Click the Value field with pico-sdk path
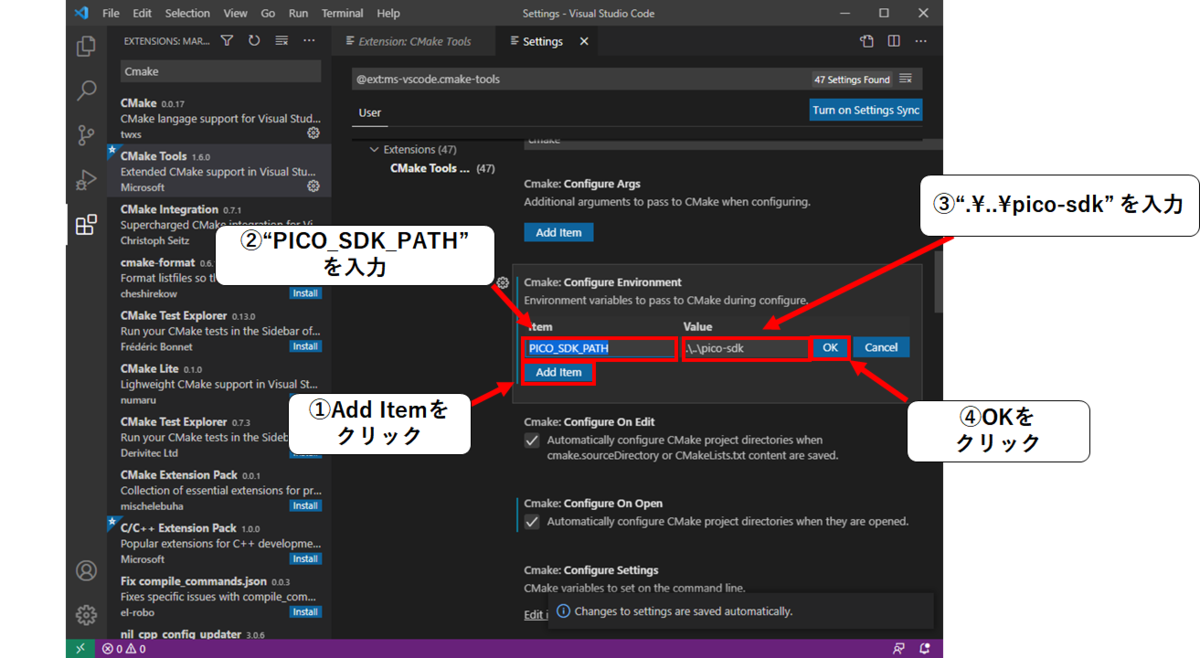The image size is (1200, 658). click(745, 348)
